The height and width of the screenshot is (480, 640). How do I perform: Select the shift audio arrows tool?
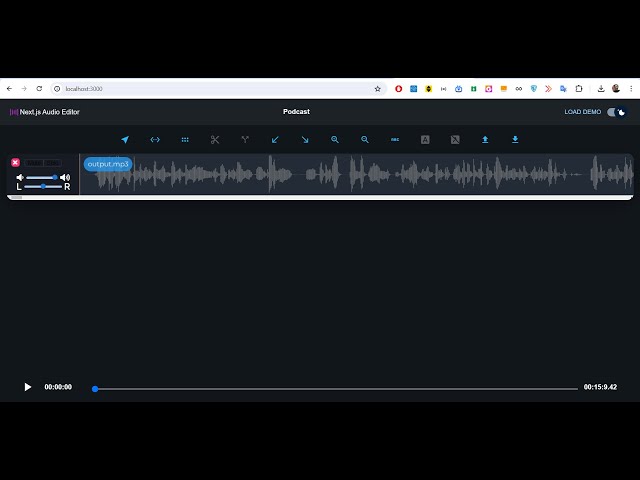155,140
